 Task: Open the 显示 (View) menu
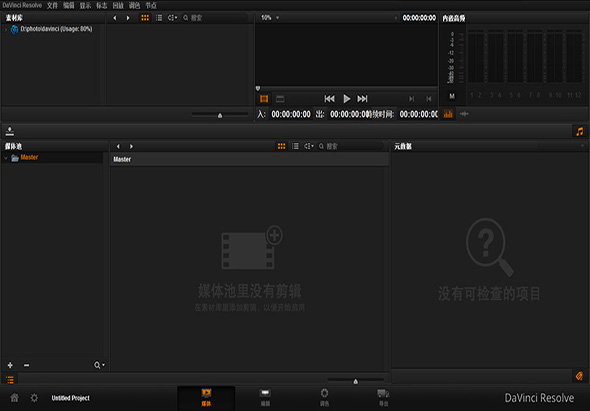pos(85,5)
